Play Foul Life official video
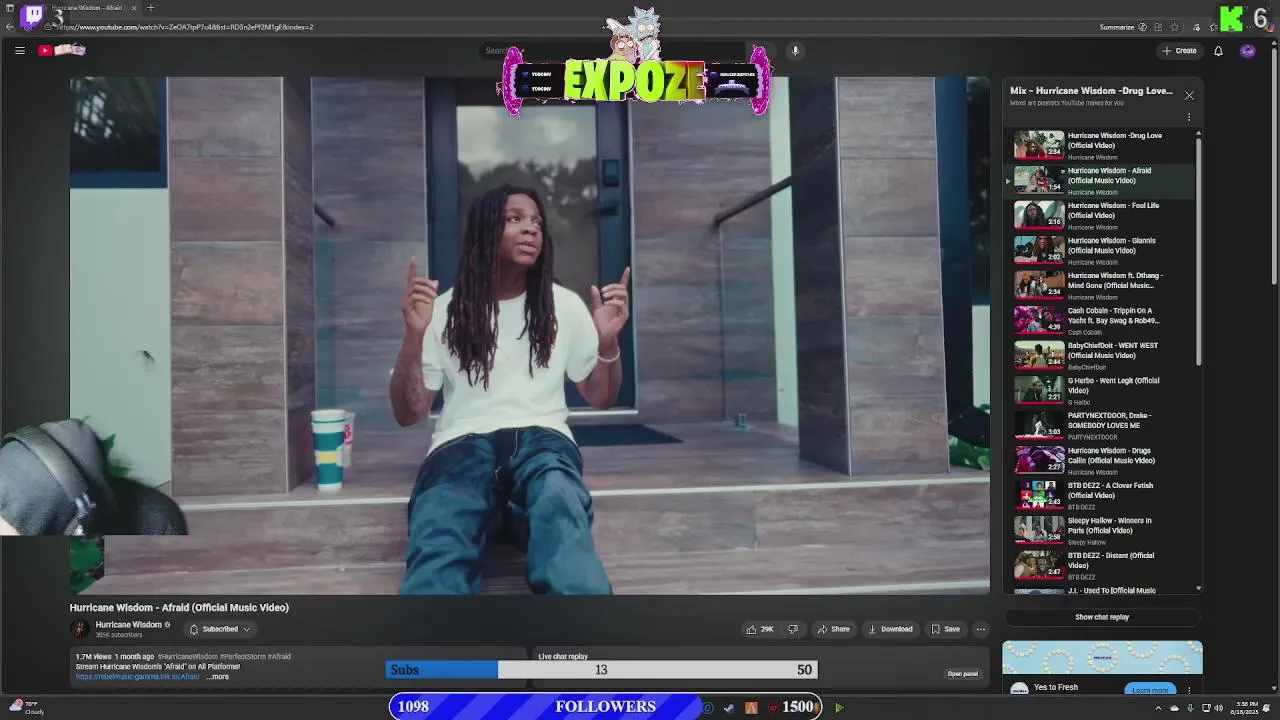 pyautogui.click(x=1100, y=216)
